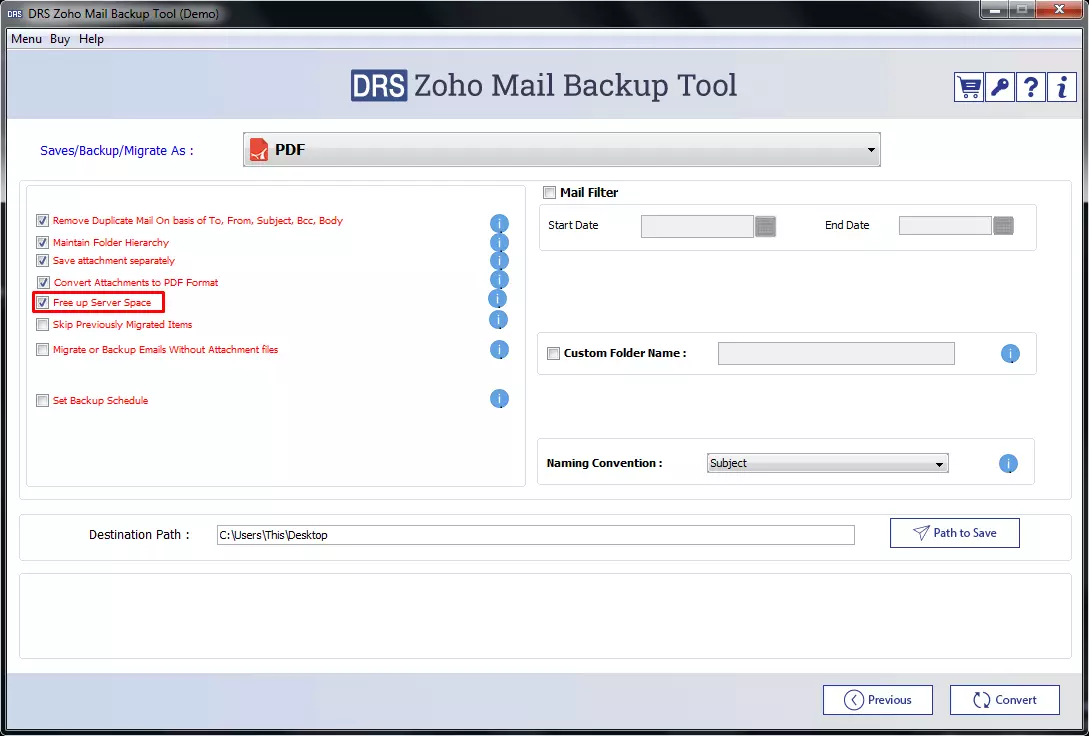Screen dimensions: 1089x736
Task: Open the Saves/Backup/Migrate As PDF dropdown
Action: [561, 149]
